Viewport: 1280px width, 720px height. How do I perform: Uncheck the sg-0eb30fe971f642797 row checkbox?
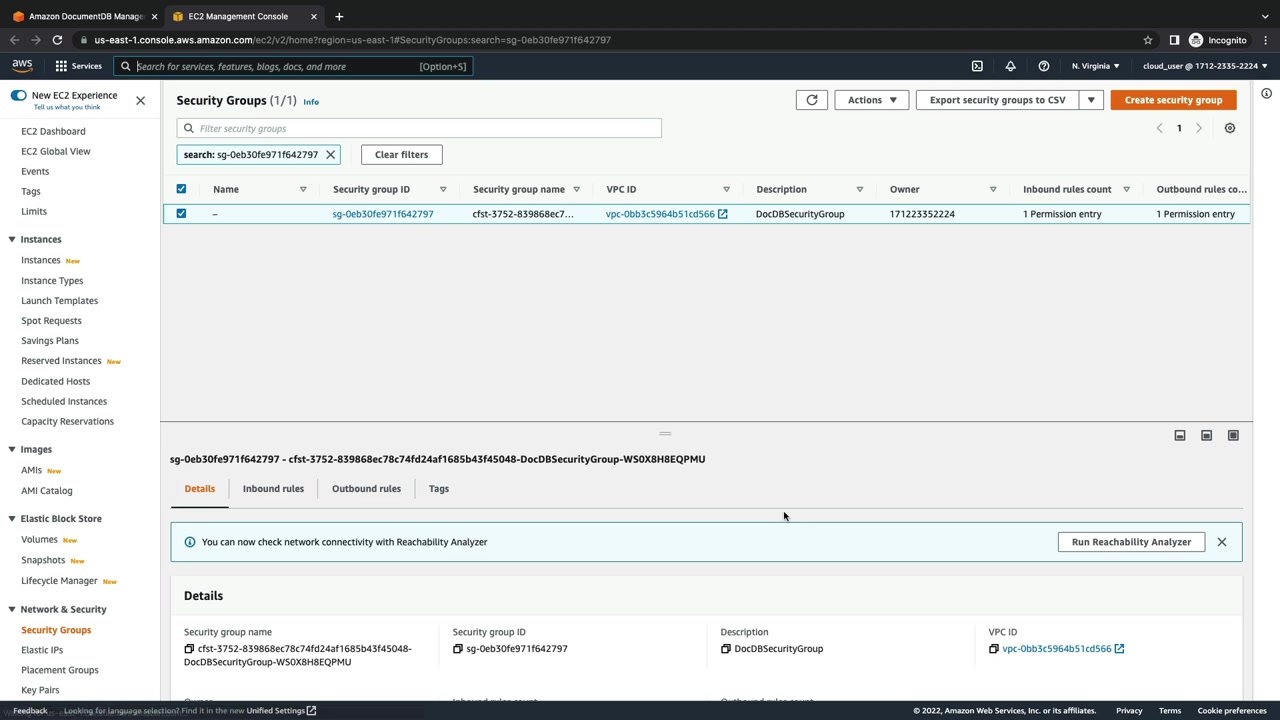pos(181,213)
